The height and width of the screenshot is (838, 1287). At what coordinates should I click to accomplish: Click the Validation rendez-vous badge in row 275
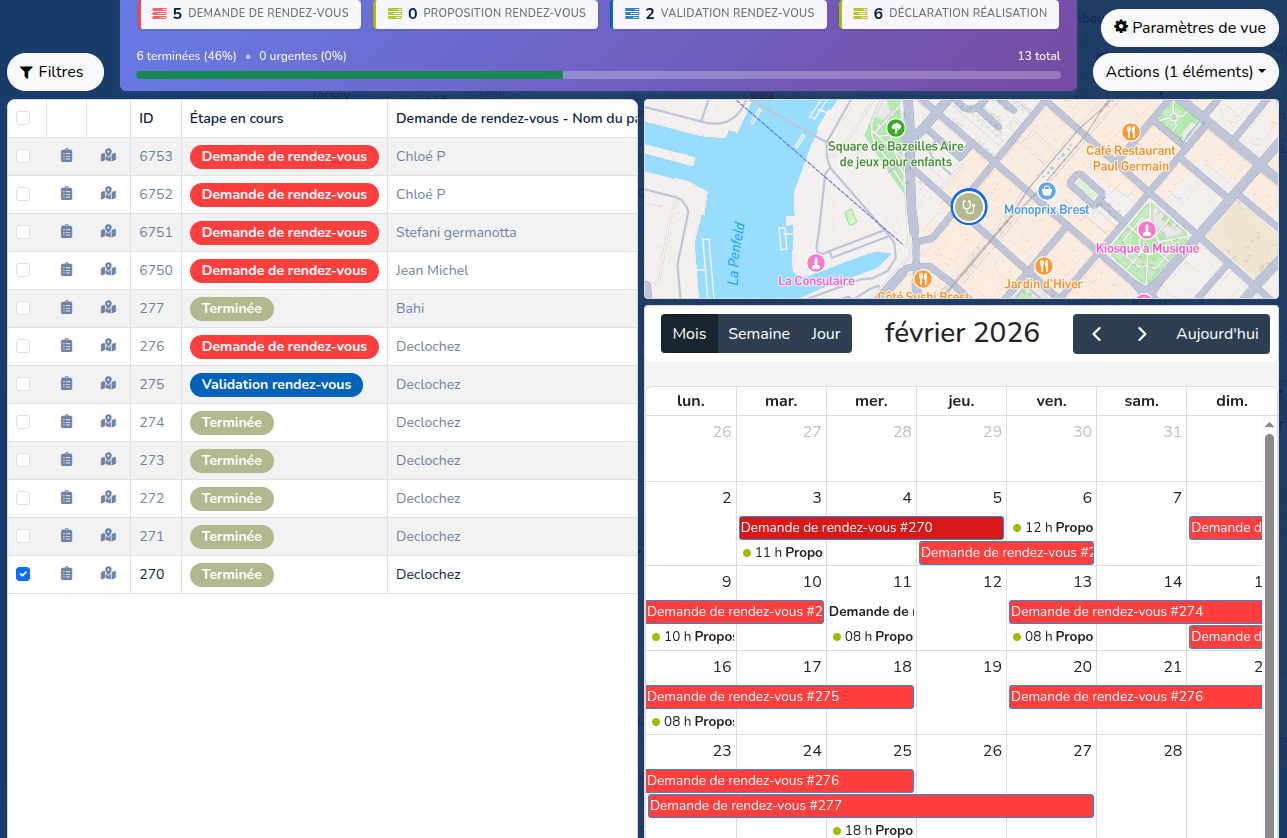click(x=276, y=384)
